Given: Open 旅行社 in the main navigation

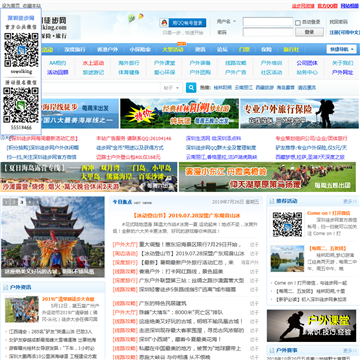Looking at the screenshot, I should 291,50.
